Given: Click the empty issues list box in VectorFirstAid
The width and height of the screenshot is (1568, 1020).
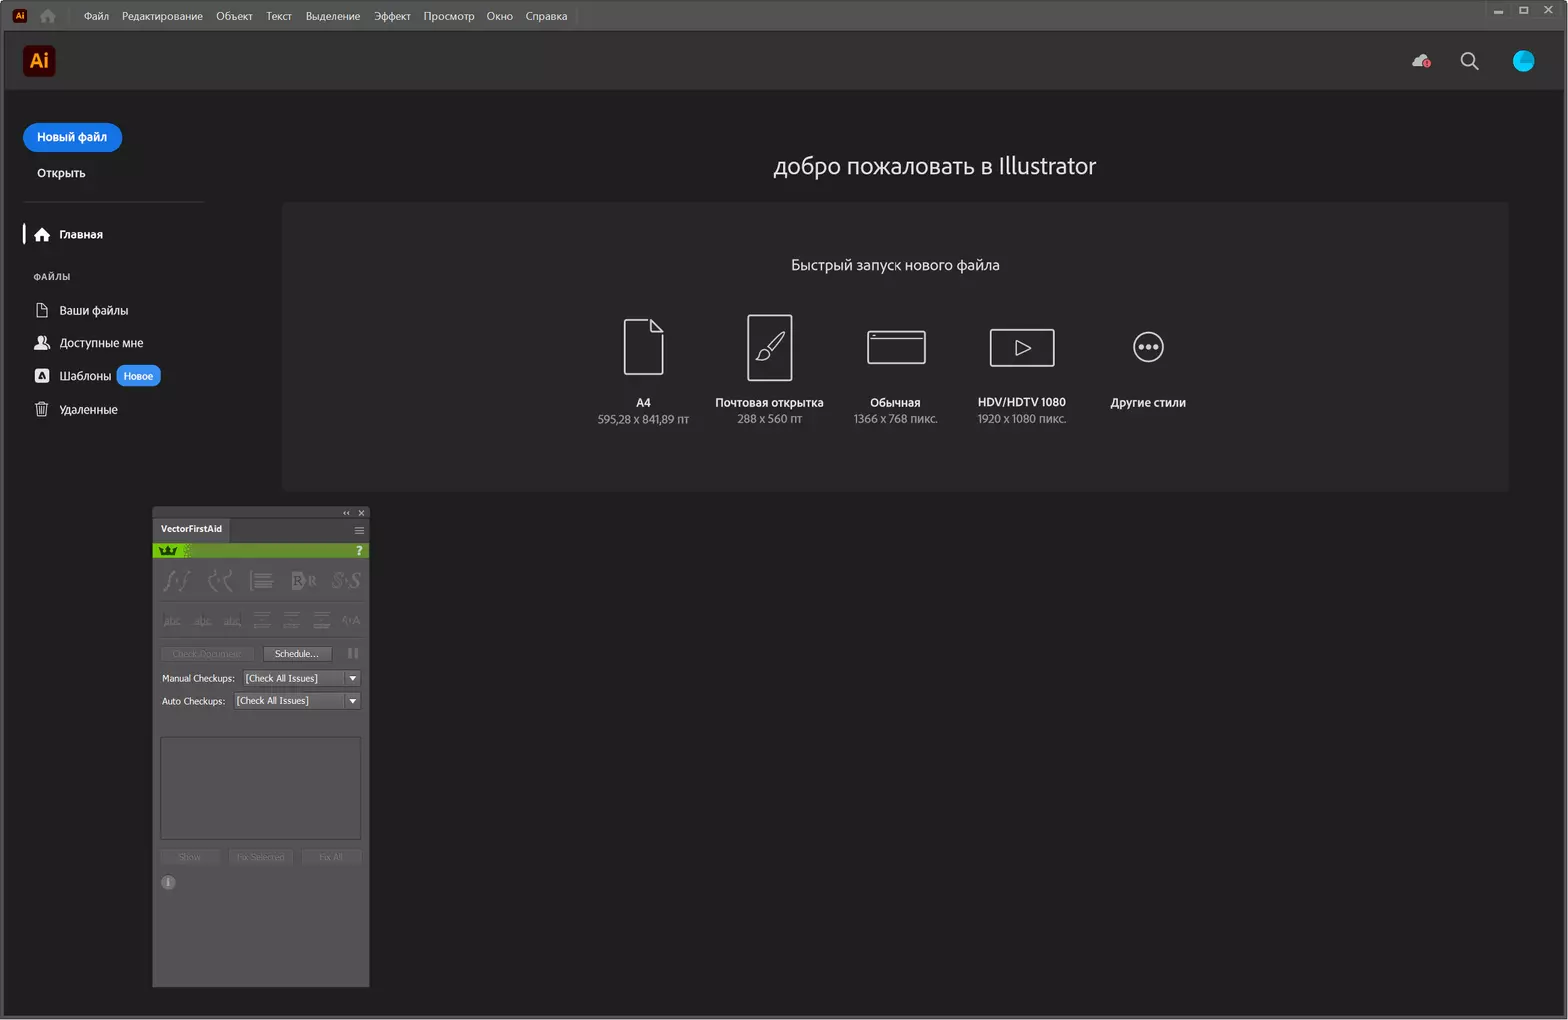Looking at the screenshot, I should [x=261, y=788].
